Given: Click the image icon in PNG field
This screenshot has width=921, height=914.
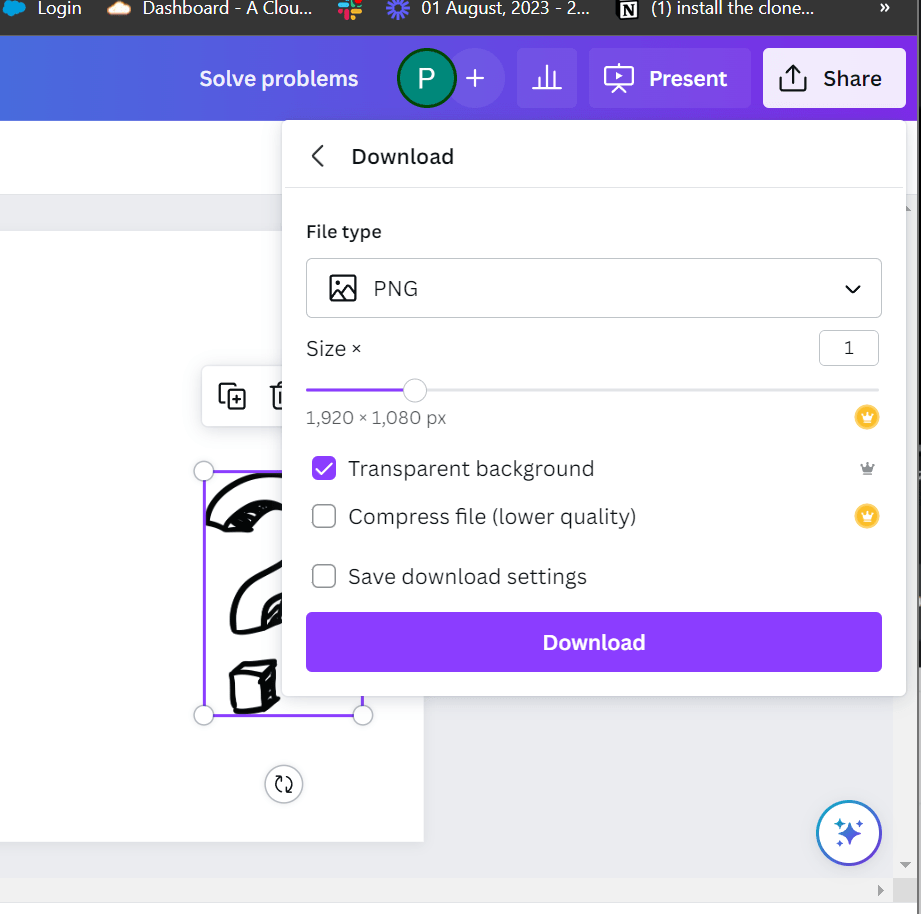Looking at the screenshot, I should tap(342, 288).
